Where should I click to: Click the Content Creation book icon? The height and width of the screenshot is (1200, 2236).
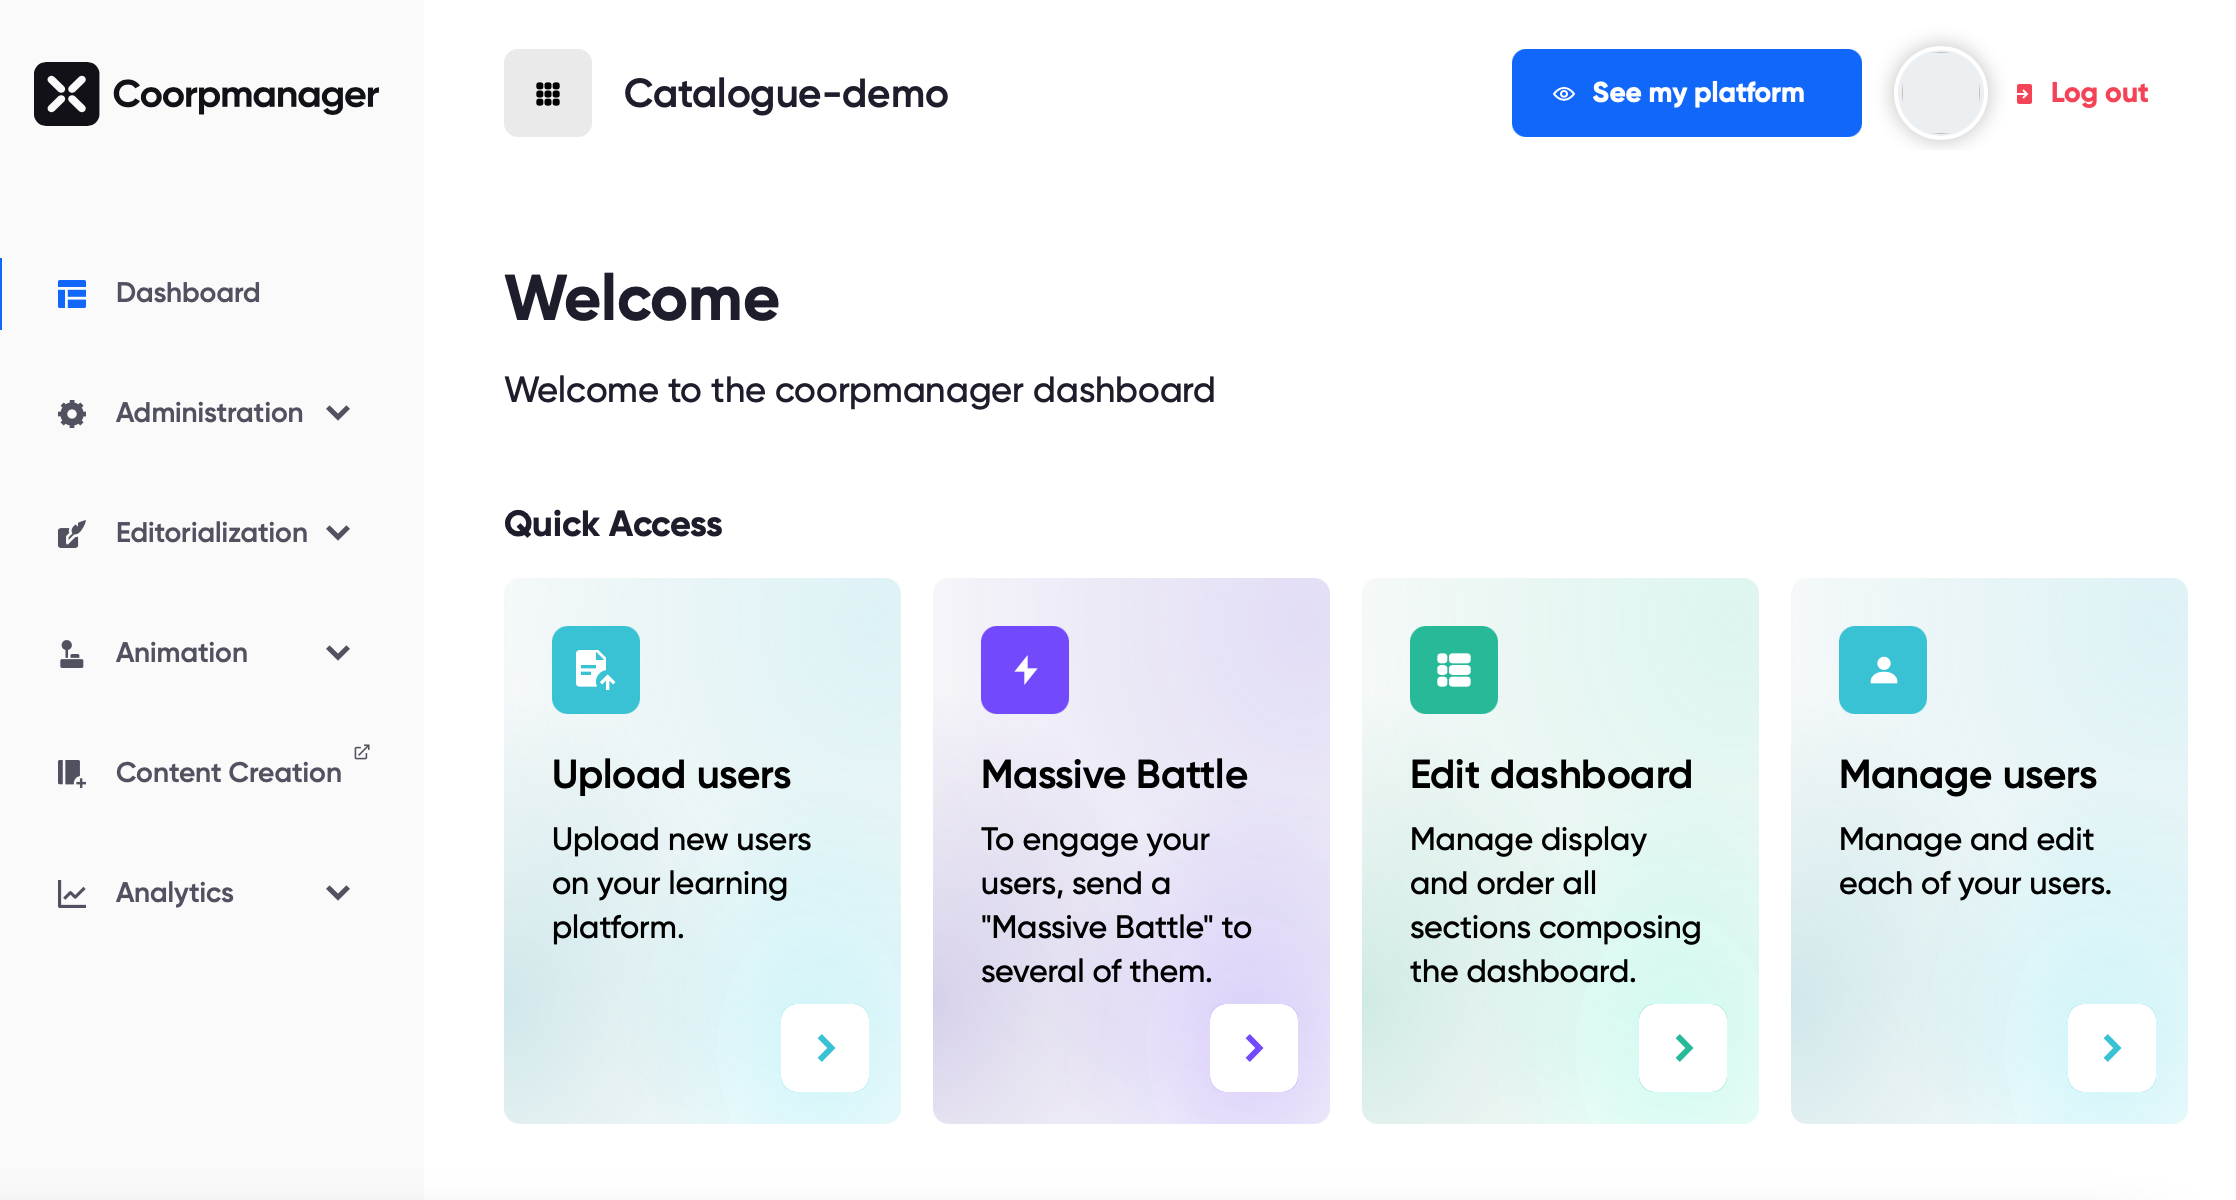coord(71,773)
